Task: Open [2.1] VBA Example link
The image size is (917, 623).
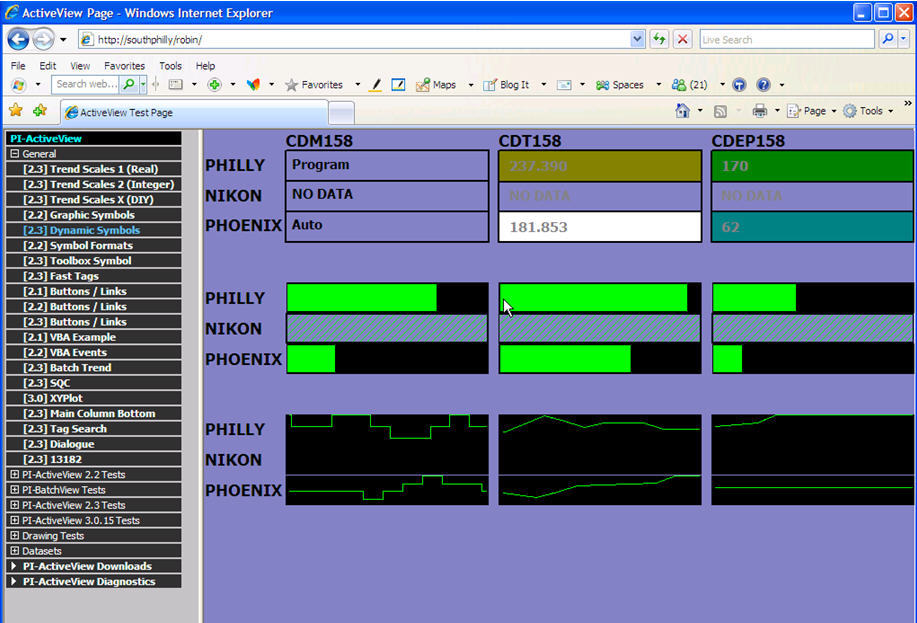Action: click(x=70, y=337)
